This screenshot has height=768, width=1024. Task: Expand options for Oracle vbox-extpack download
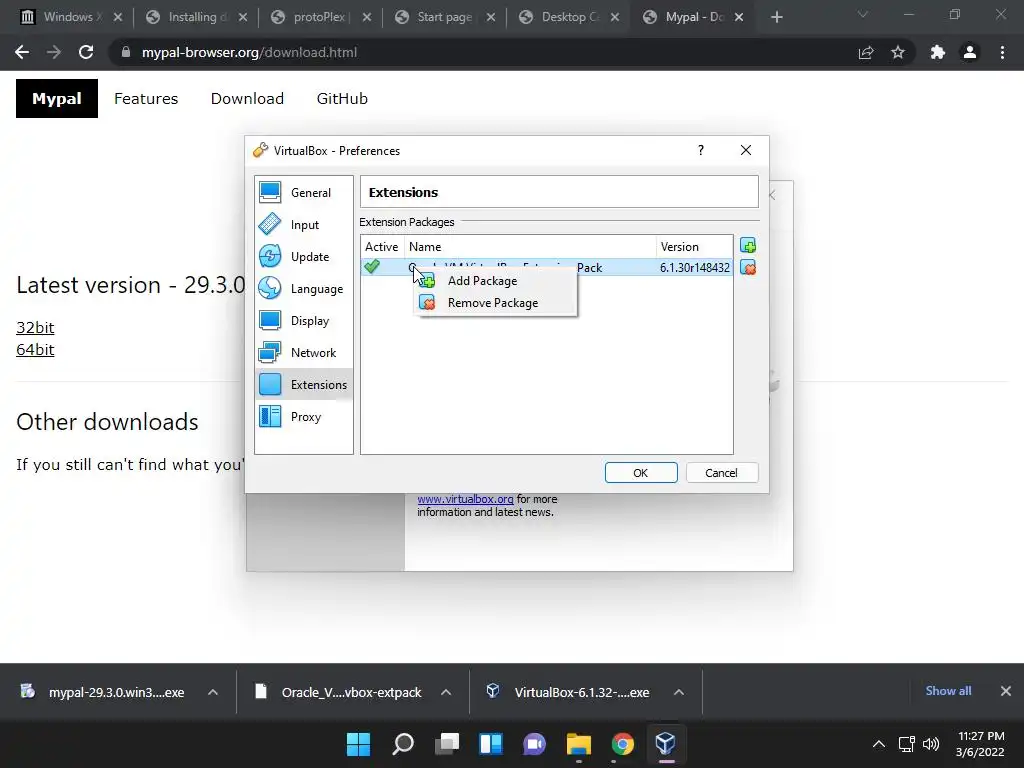(446, 692)
